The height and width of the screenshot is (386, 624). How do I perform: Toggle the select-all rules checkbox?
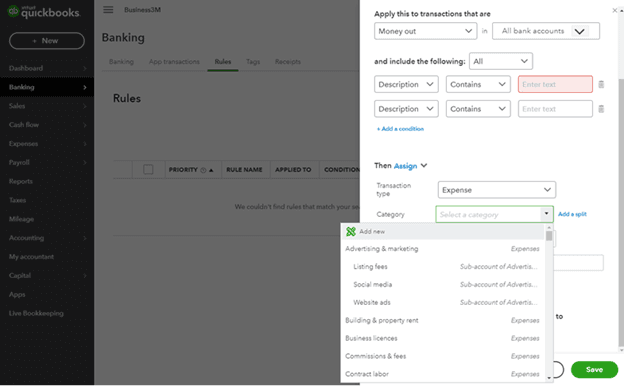click(148, 170)
